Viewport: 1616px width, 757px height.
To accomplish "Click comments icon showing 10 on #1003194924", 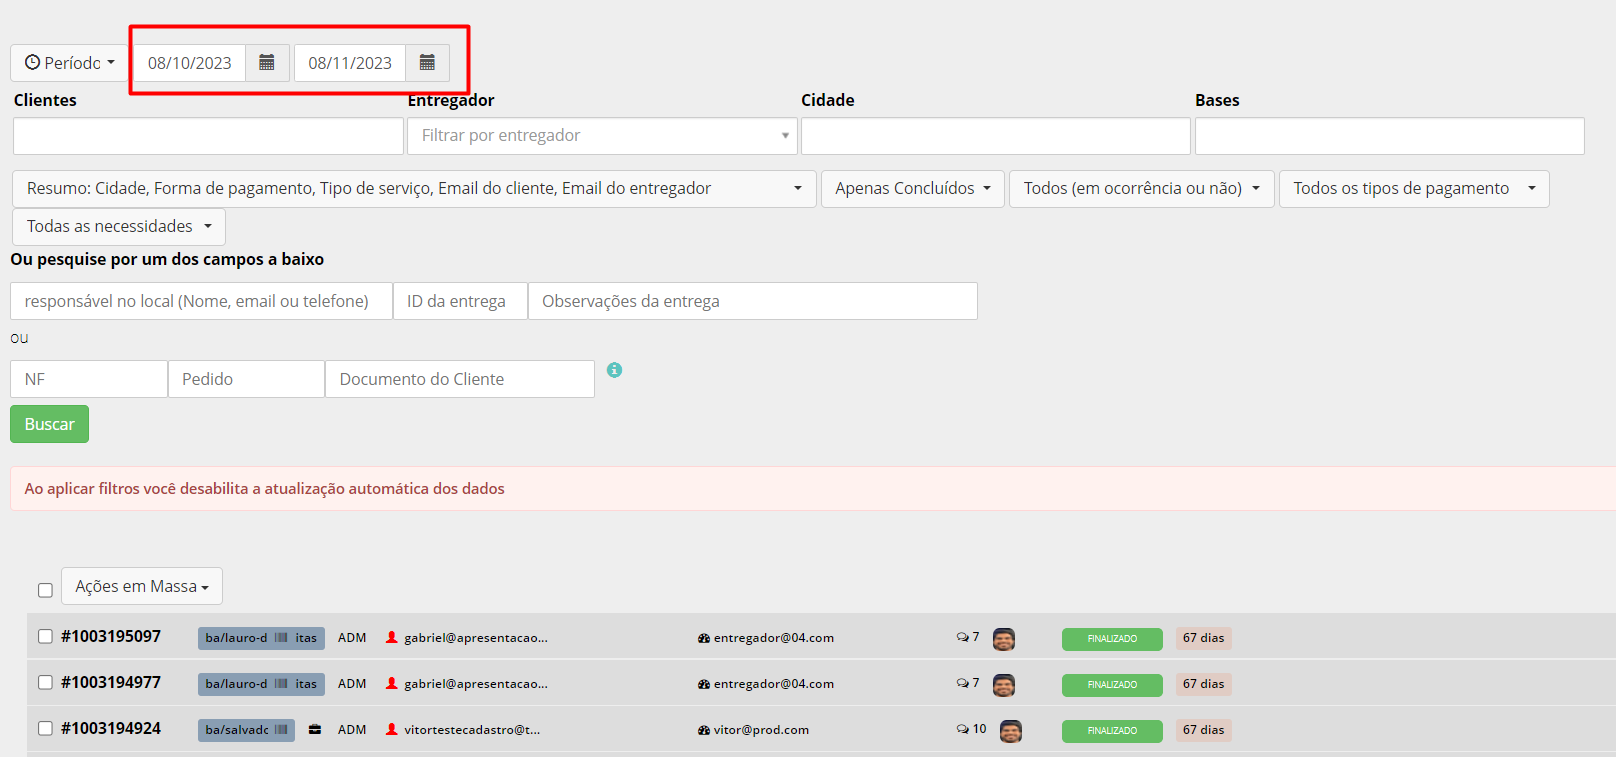I will [962, 729].
